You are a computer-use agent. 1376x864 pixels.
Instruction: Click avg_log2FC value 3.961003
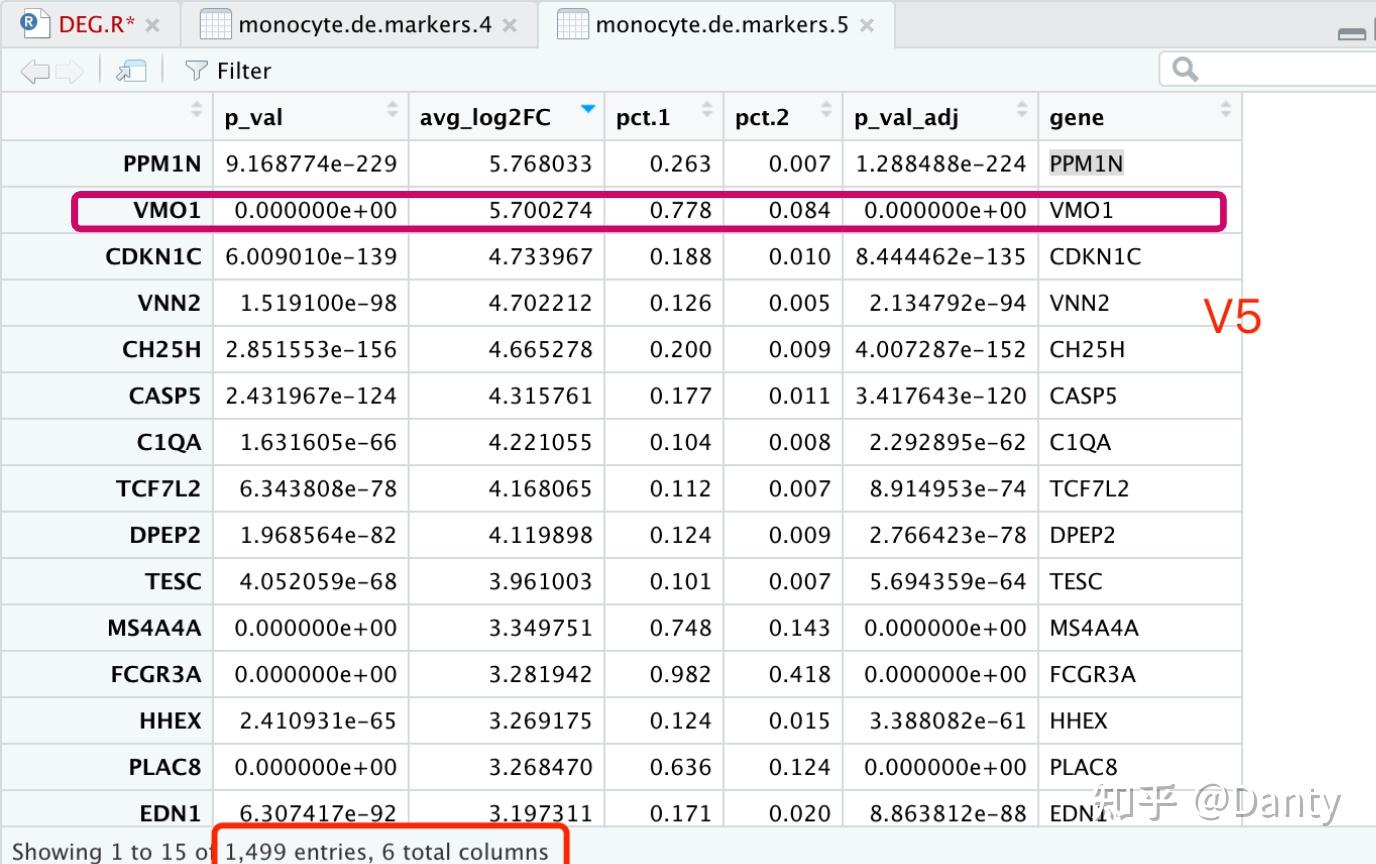[x=540, y=582]
